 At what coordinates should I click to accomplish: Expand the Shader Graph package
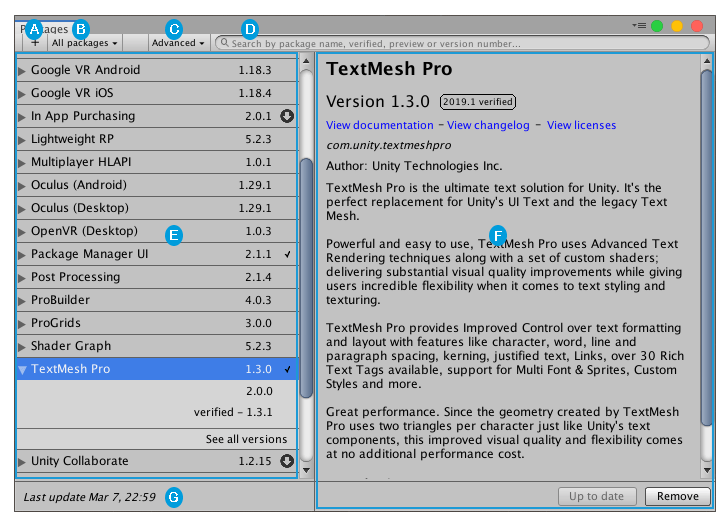(x=21, y=347)
